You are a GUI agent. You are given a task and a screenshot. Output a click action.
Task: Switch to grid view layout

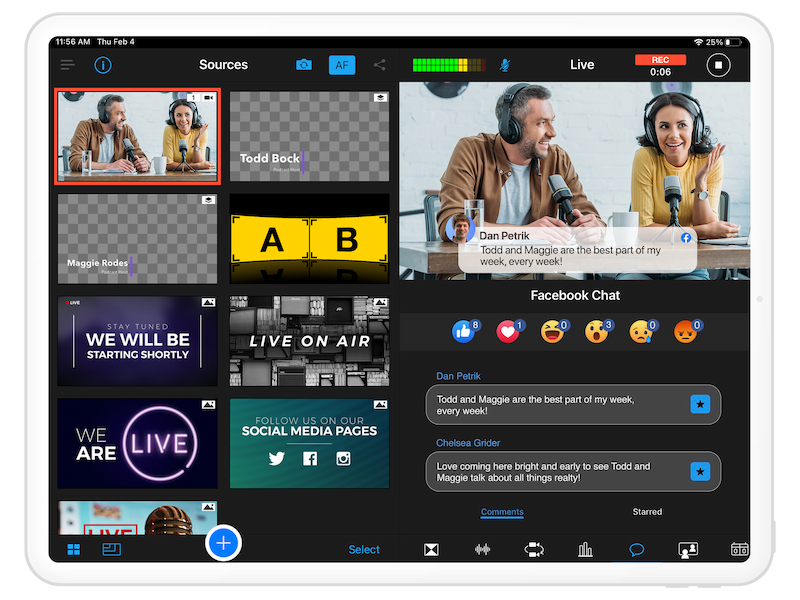(74, 549)
